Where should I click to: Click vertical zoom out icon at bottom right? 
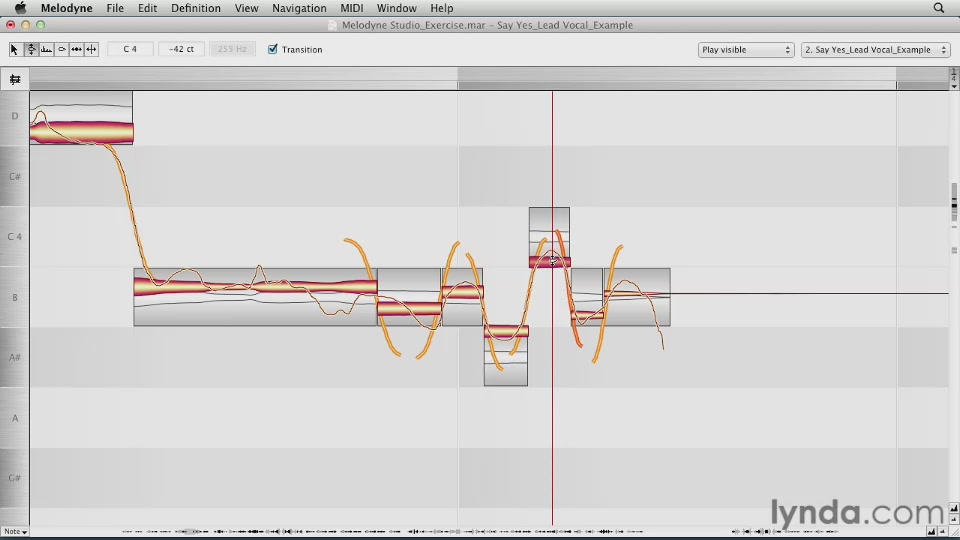coord(954,519)
